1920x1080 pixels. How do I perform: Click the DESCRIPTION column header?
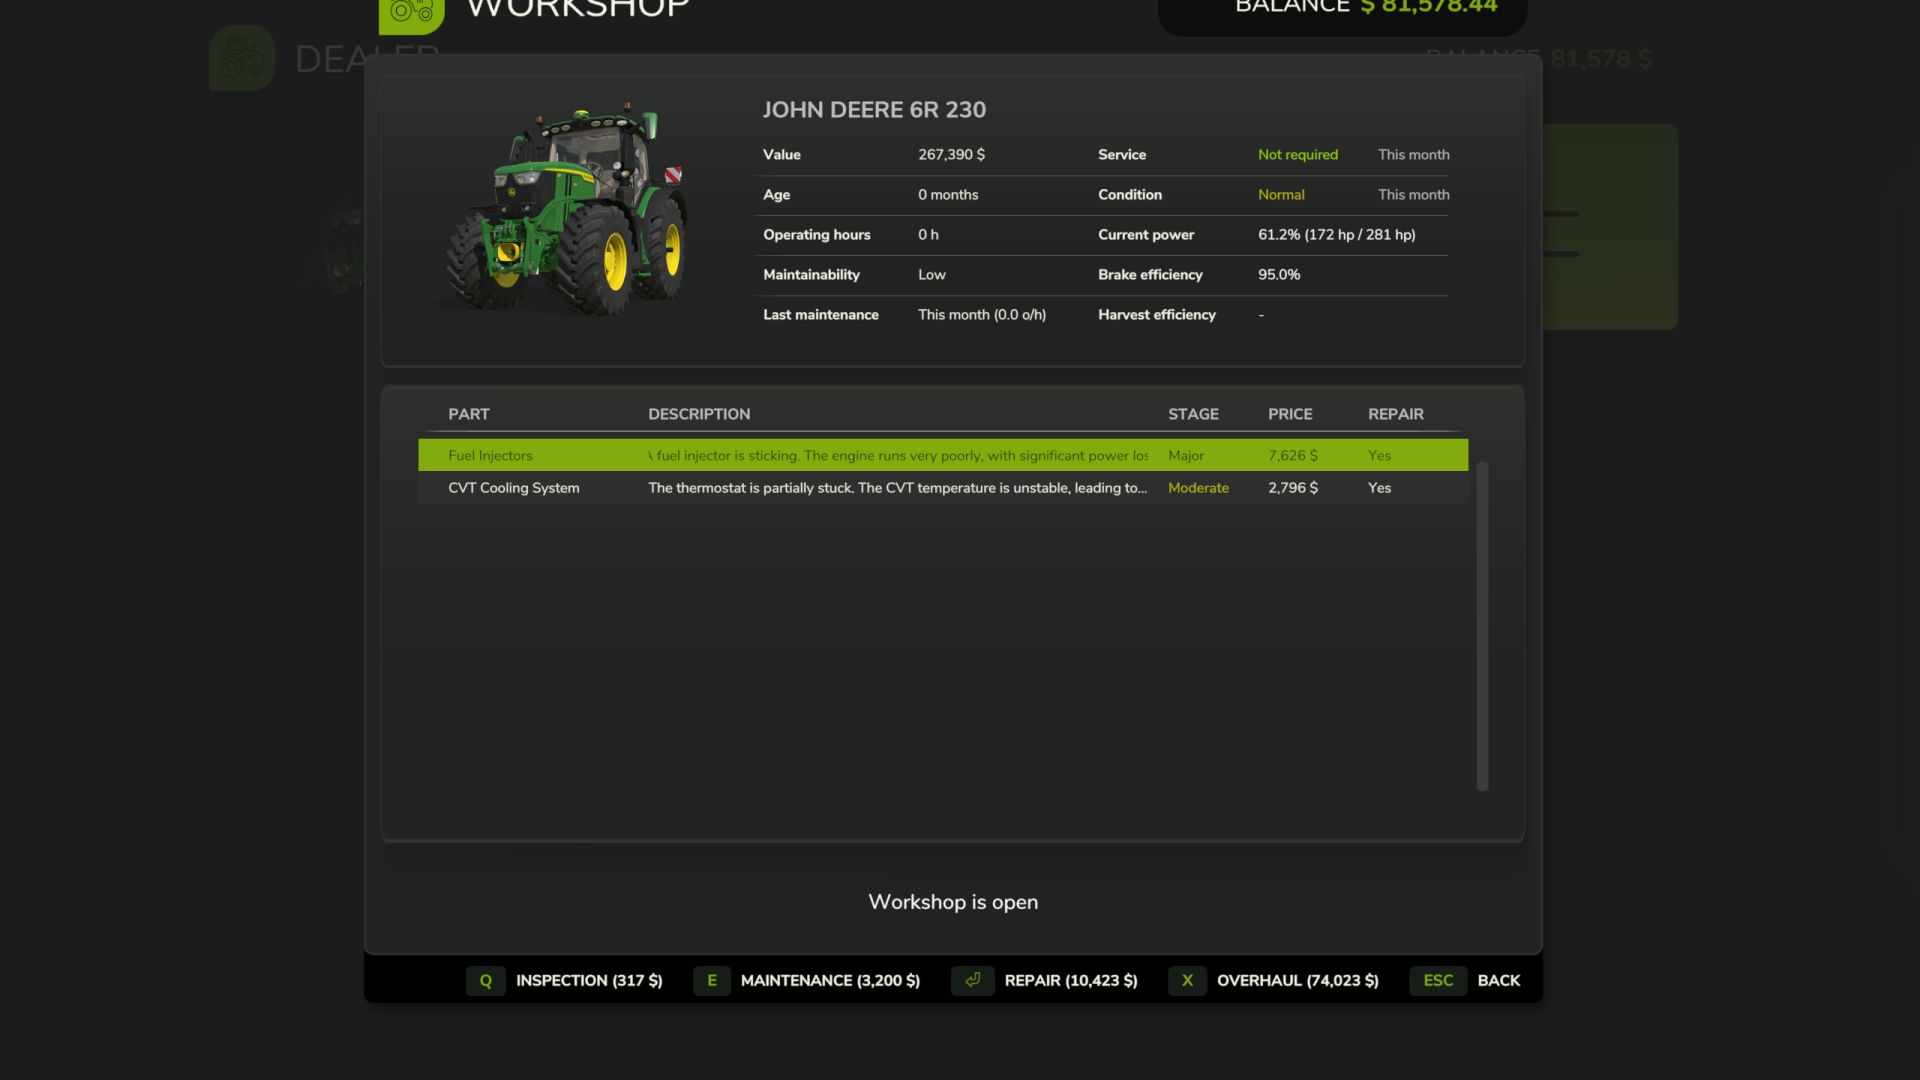point(699,414)
